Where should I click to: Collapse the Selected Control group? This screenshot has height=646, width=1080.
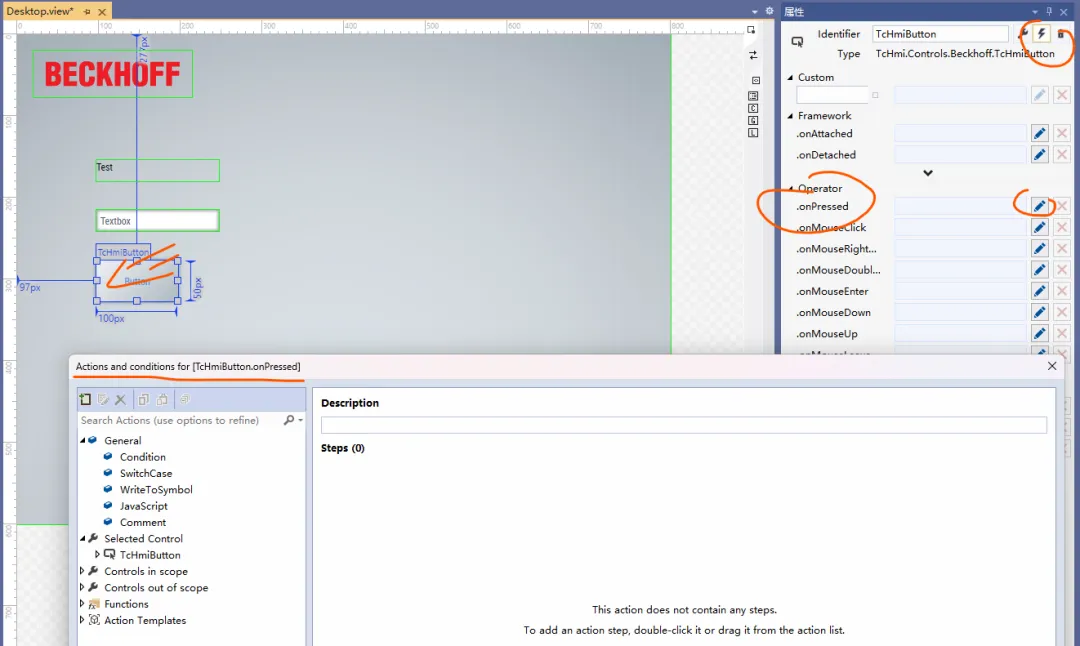(x=83, y=539)
